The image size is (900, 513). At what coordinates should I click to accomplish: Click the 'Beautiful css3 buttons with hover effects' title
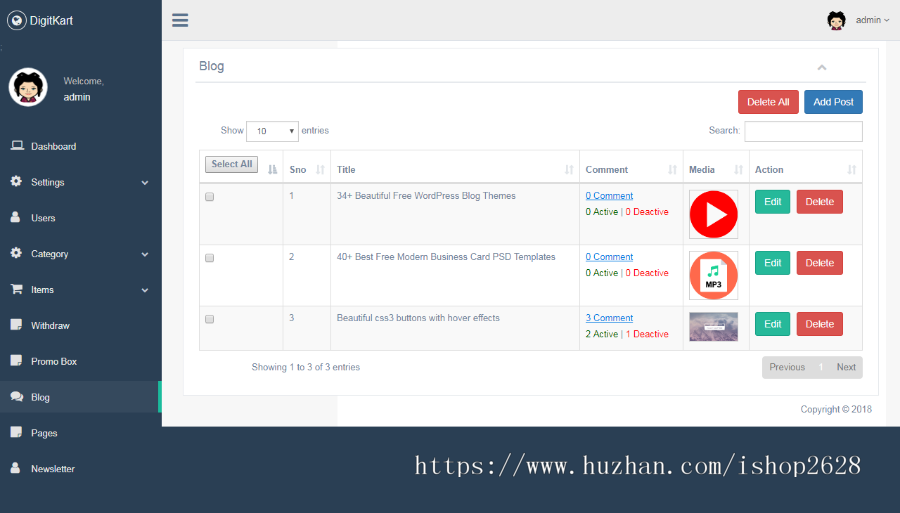[x=418, y=318]
